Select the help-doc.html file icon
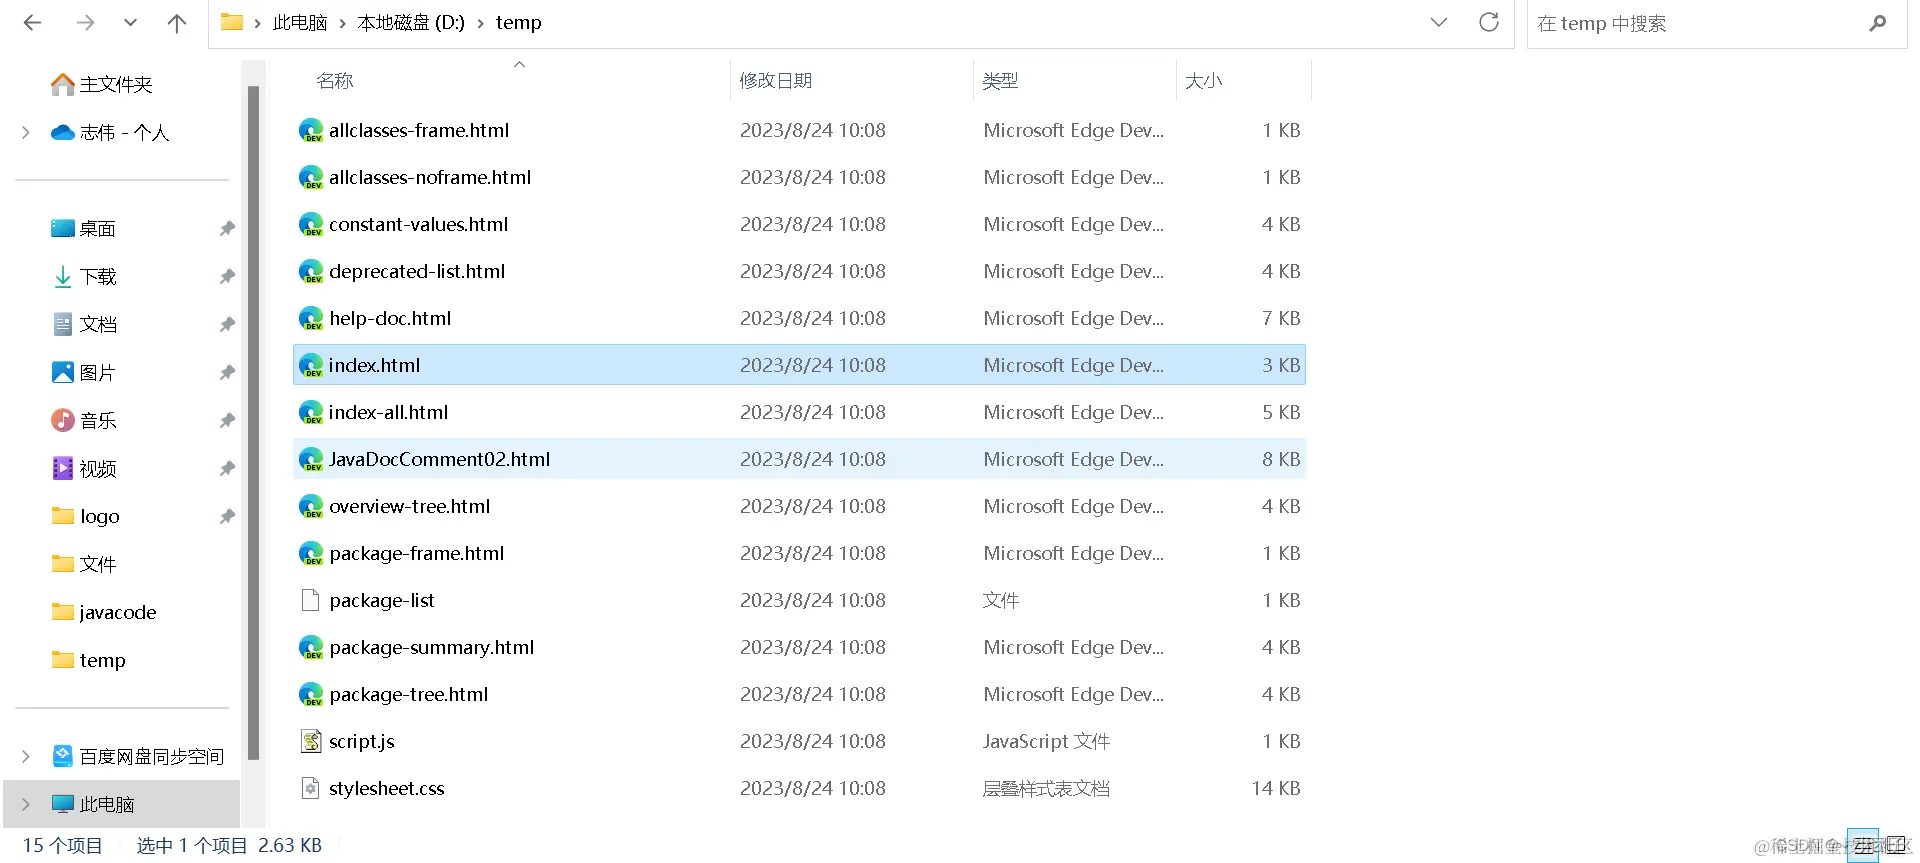The height and width of the screenshot is (863, 1920). 311,319
